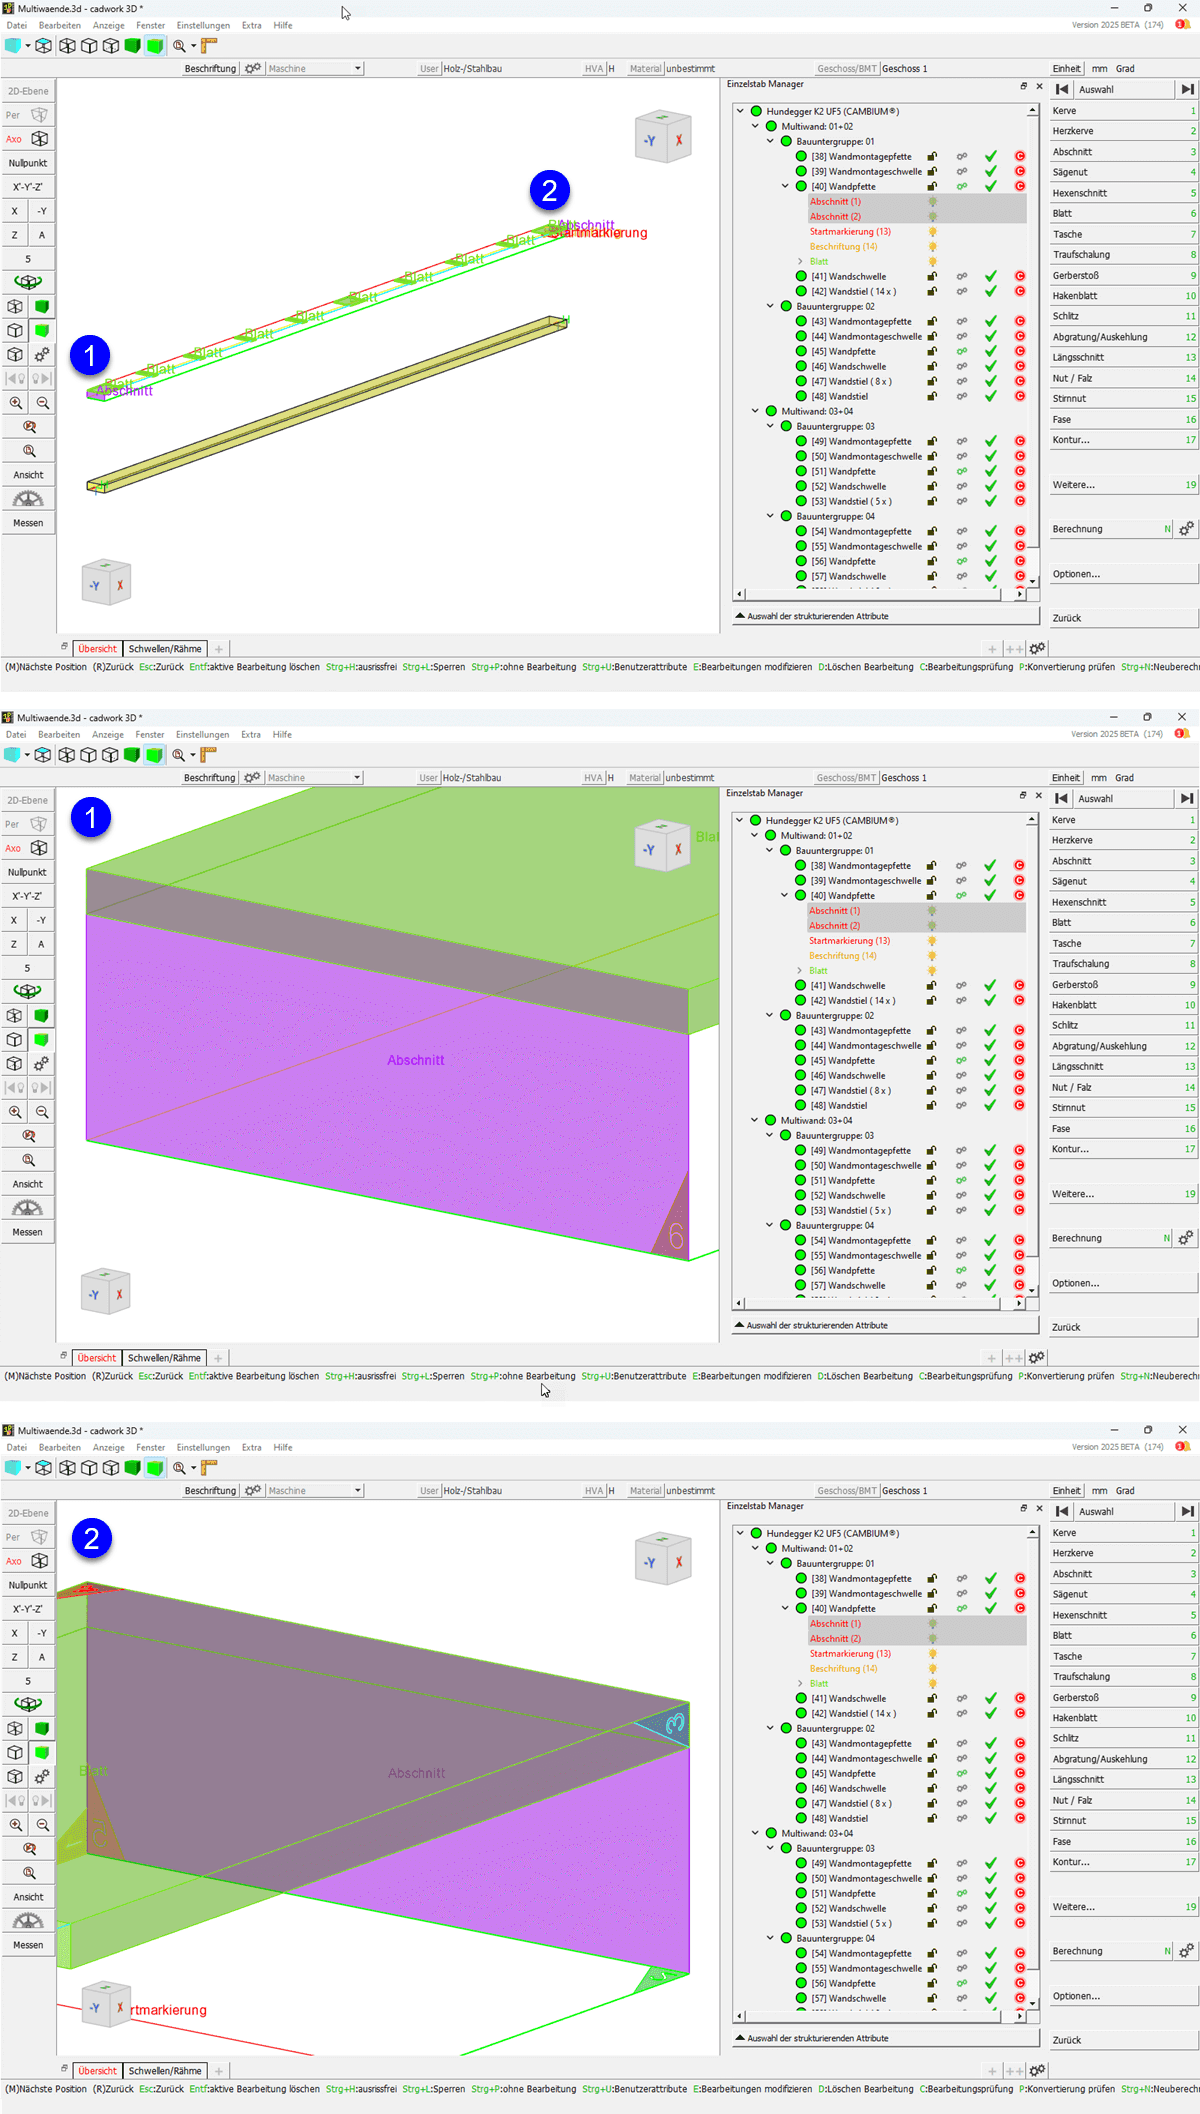Click the view orientation cube upper right of top viewport
Image resolution: width=1200 pixels, height=2114 pixels.
[663, 137]
